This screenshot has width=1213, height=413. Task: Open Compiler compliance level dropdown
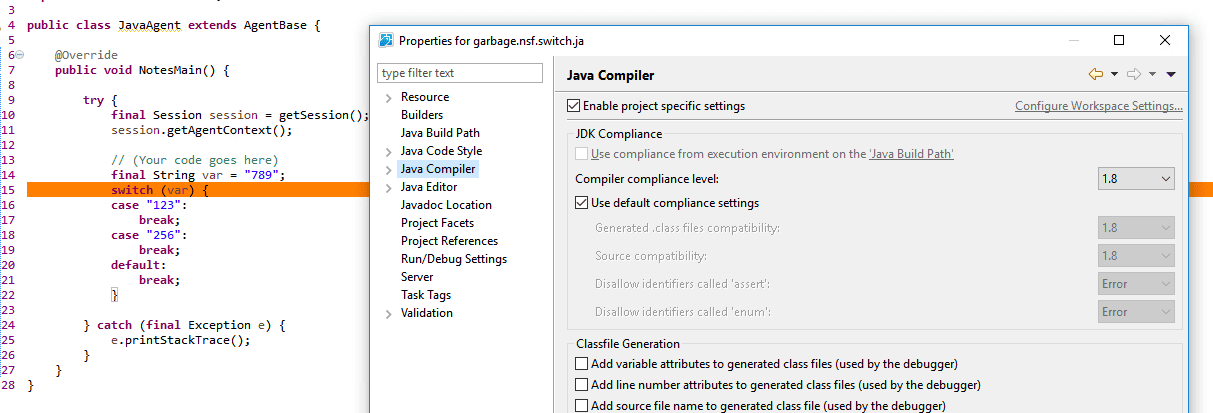1136,178
